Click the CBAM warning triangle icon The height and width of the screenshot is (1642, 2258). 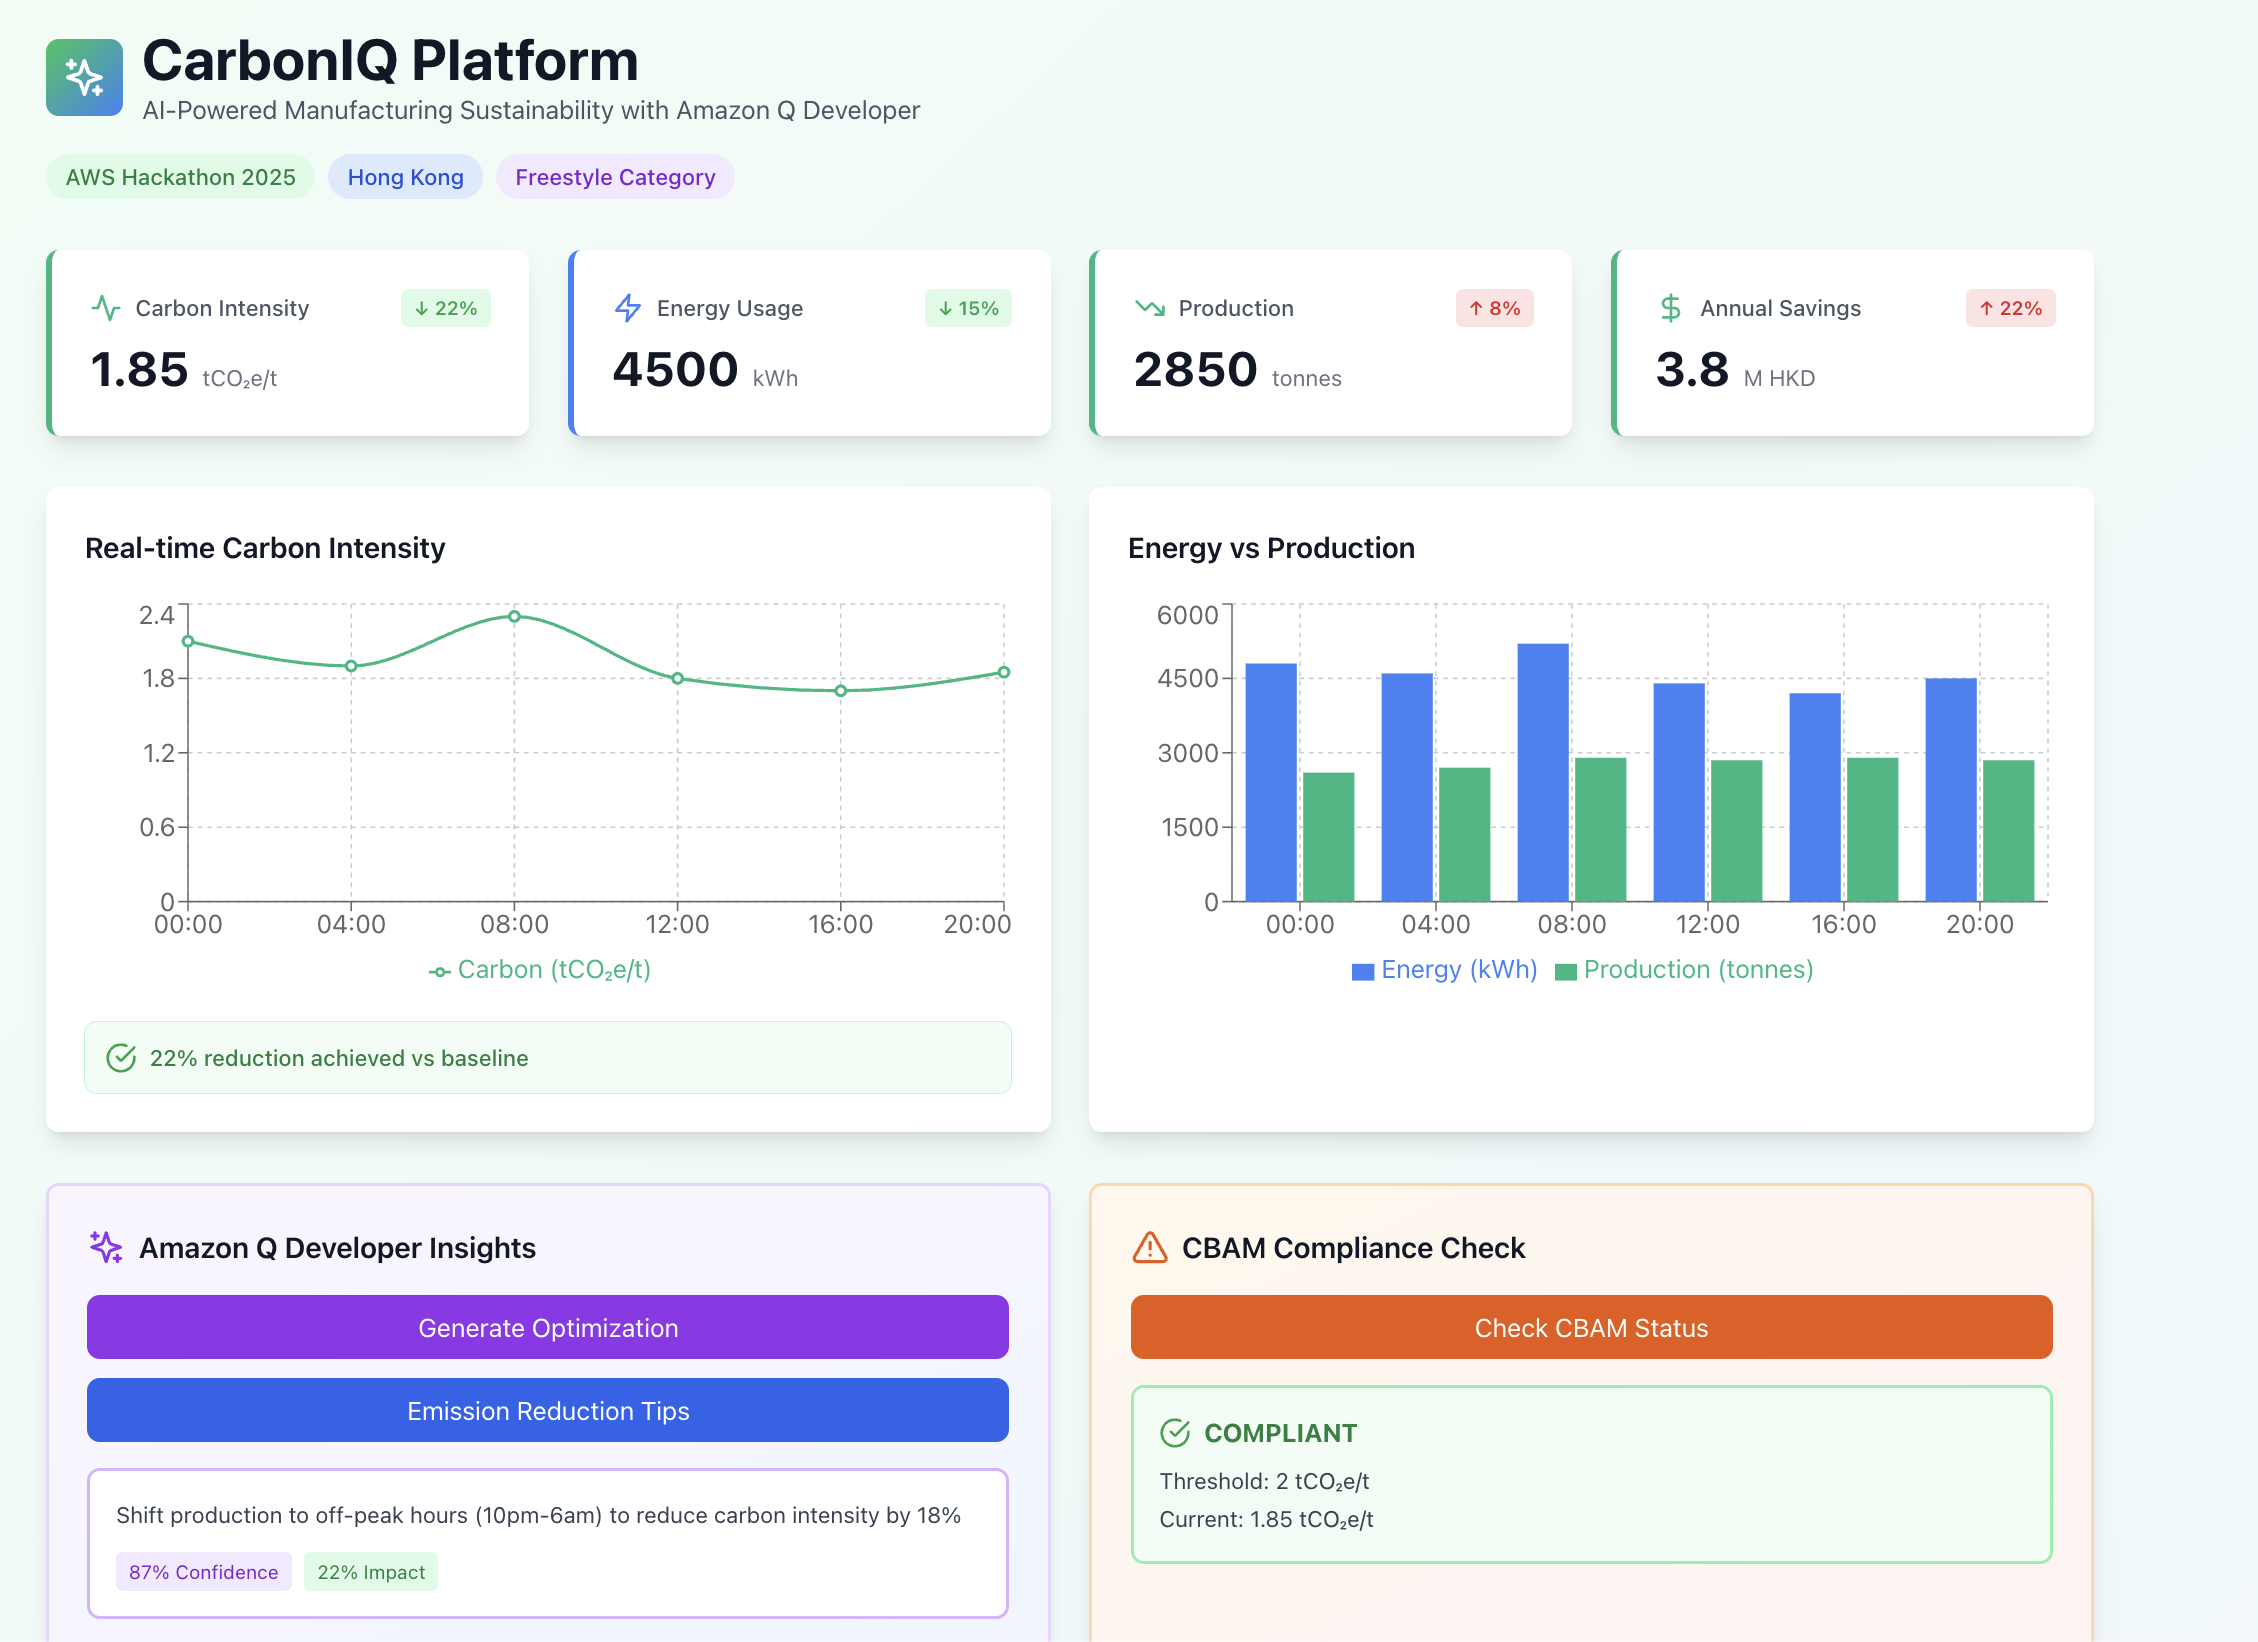coord(1150,1247)
